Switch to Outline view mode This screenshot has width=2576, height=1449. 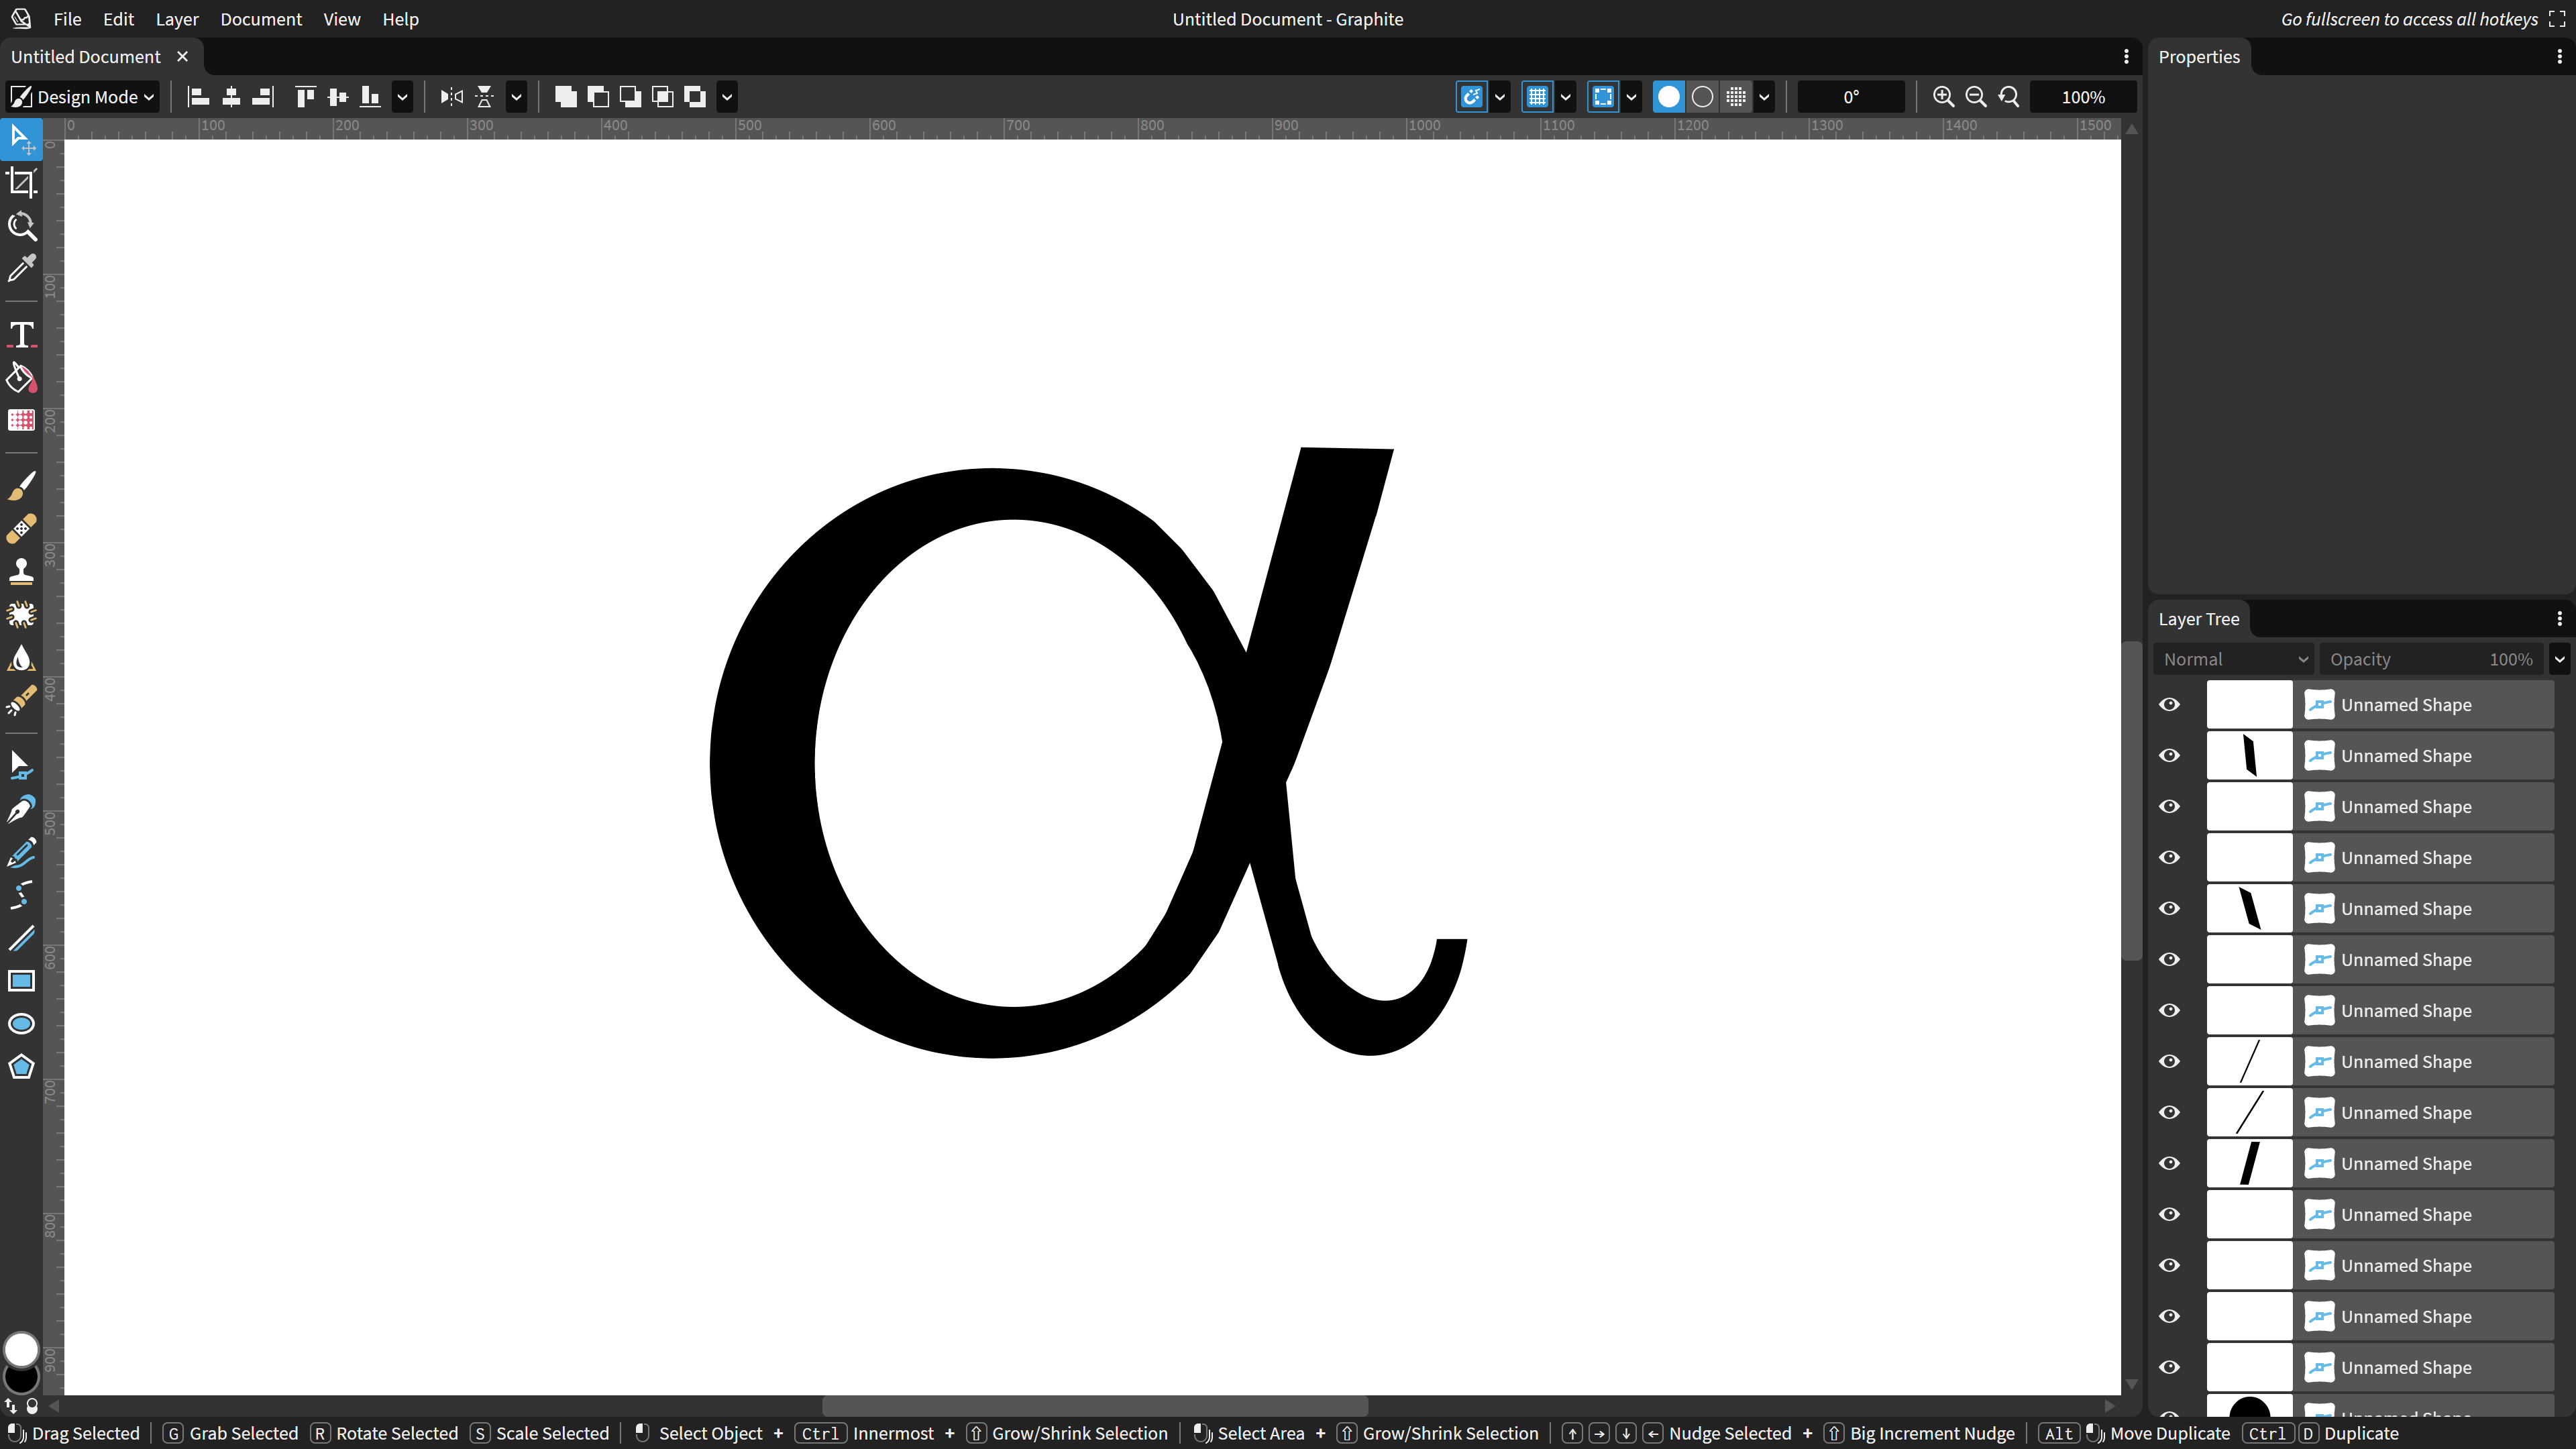(x=1702, y=97)
